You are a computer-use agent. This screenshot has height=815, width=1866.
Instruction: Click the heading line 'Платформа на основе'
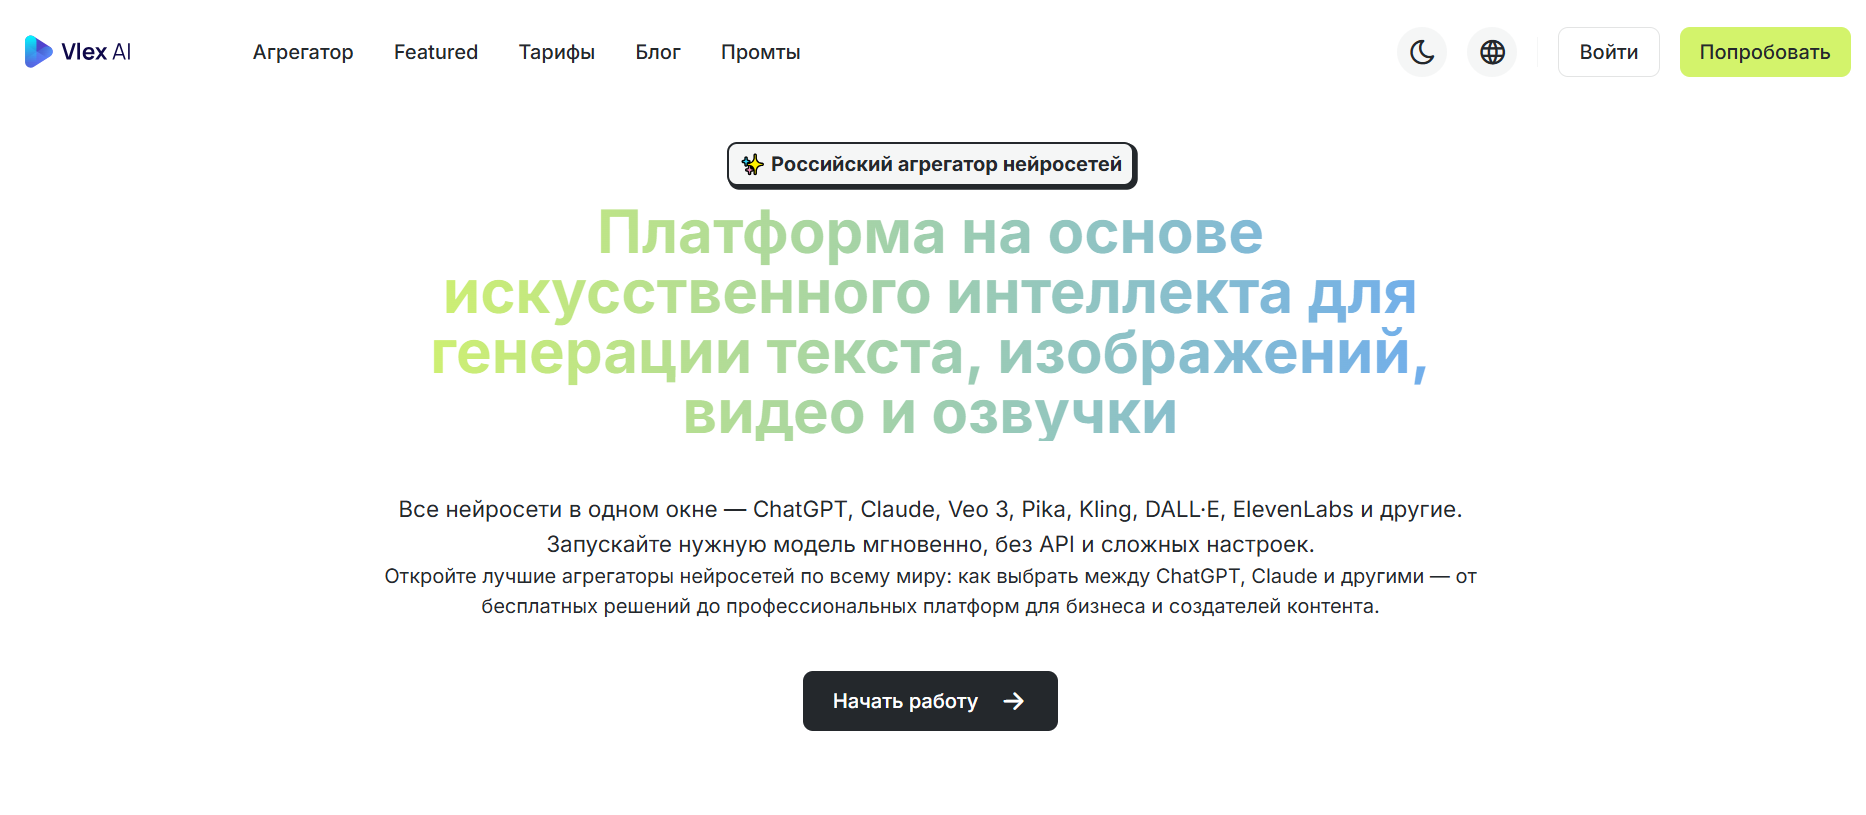coord(930,233)
